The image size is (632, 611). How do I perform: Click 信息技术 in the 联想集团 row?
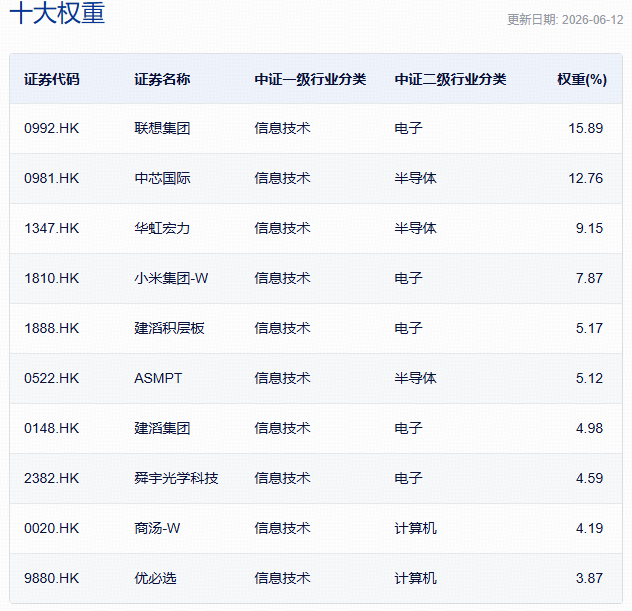point(282,129)
